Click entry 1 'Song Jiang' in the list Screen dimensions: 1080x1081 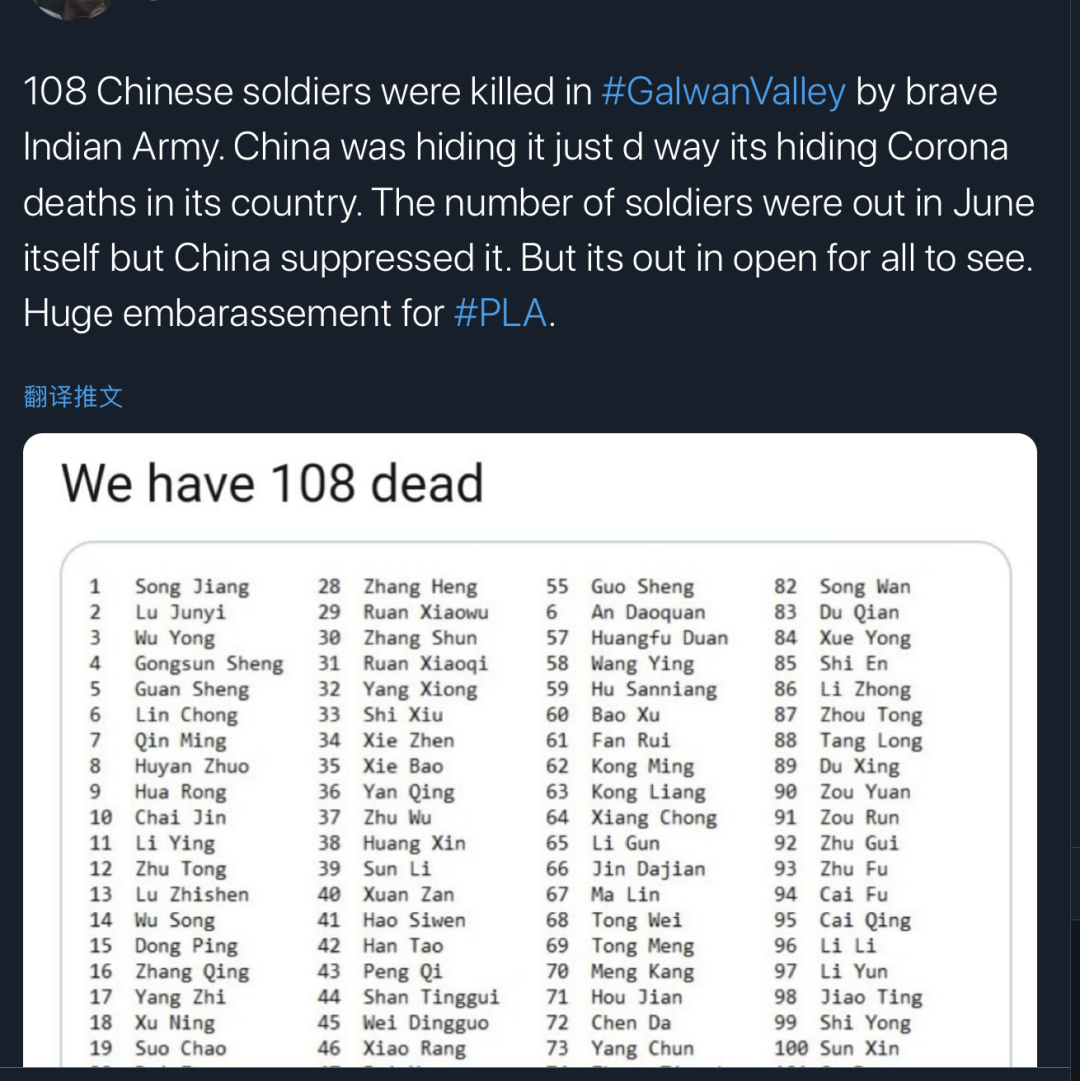click(x=192, y=587)
